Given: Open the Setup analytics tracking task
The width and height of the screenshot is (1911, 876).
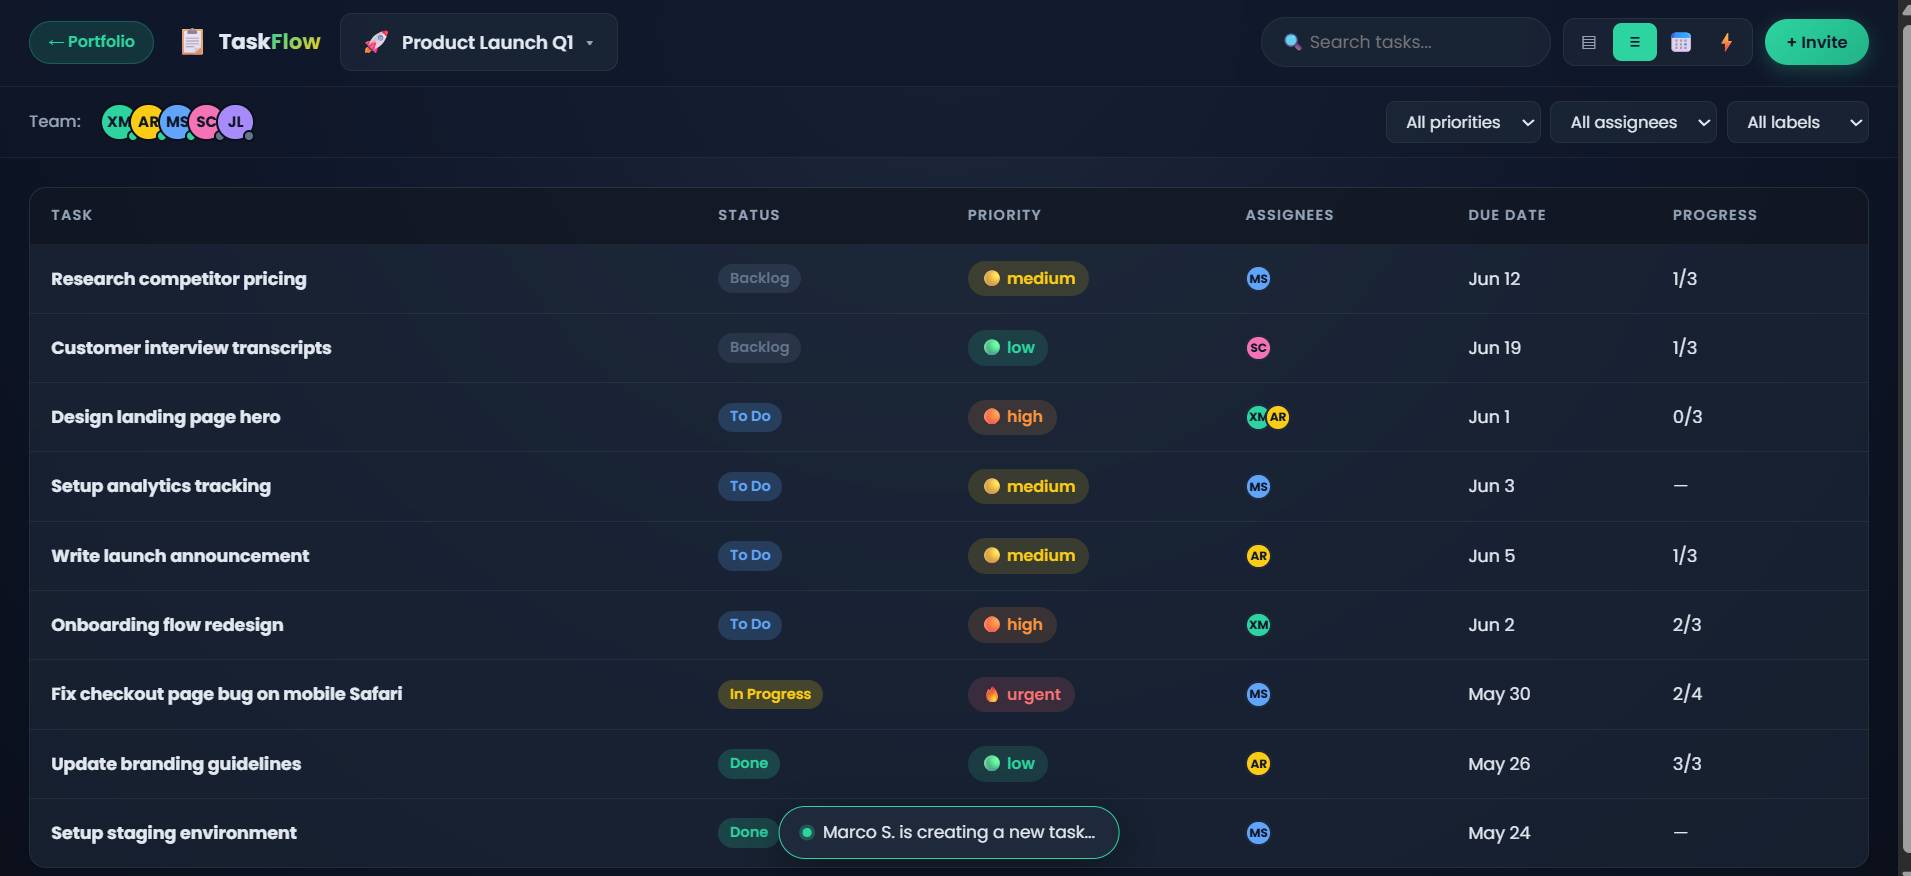Looking at the screenshot, I should tap(161, 486).
